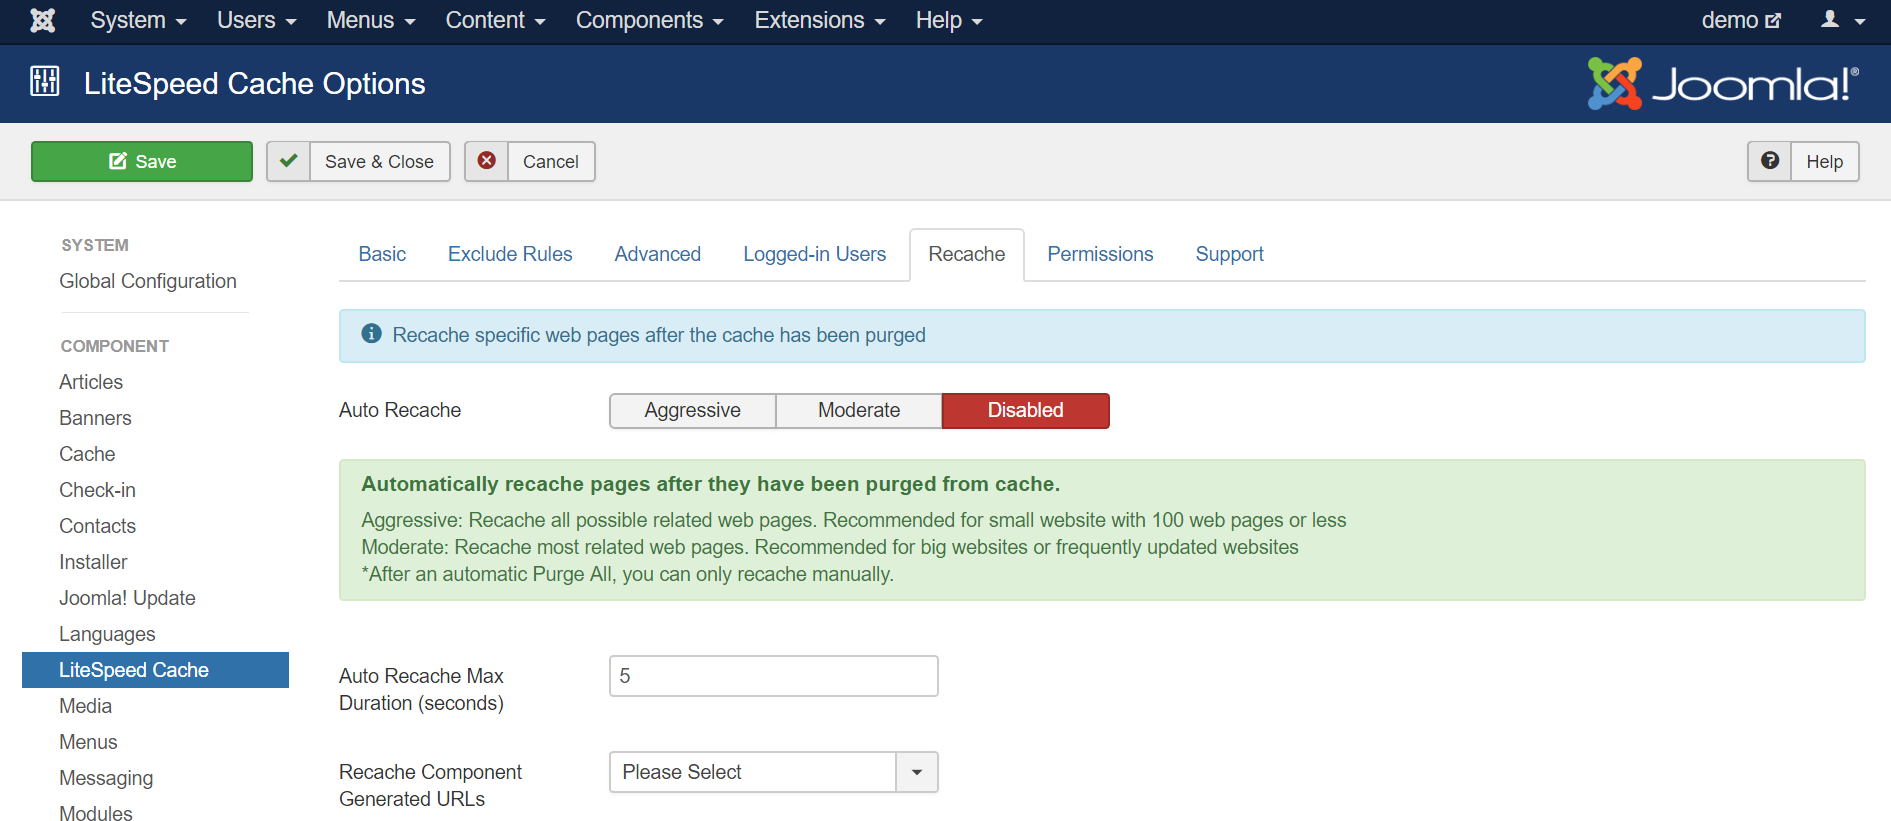Screen dimensions: 1891x821
Task: Expand the Menus dropdown
Action: click(371, 20)
